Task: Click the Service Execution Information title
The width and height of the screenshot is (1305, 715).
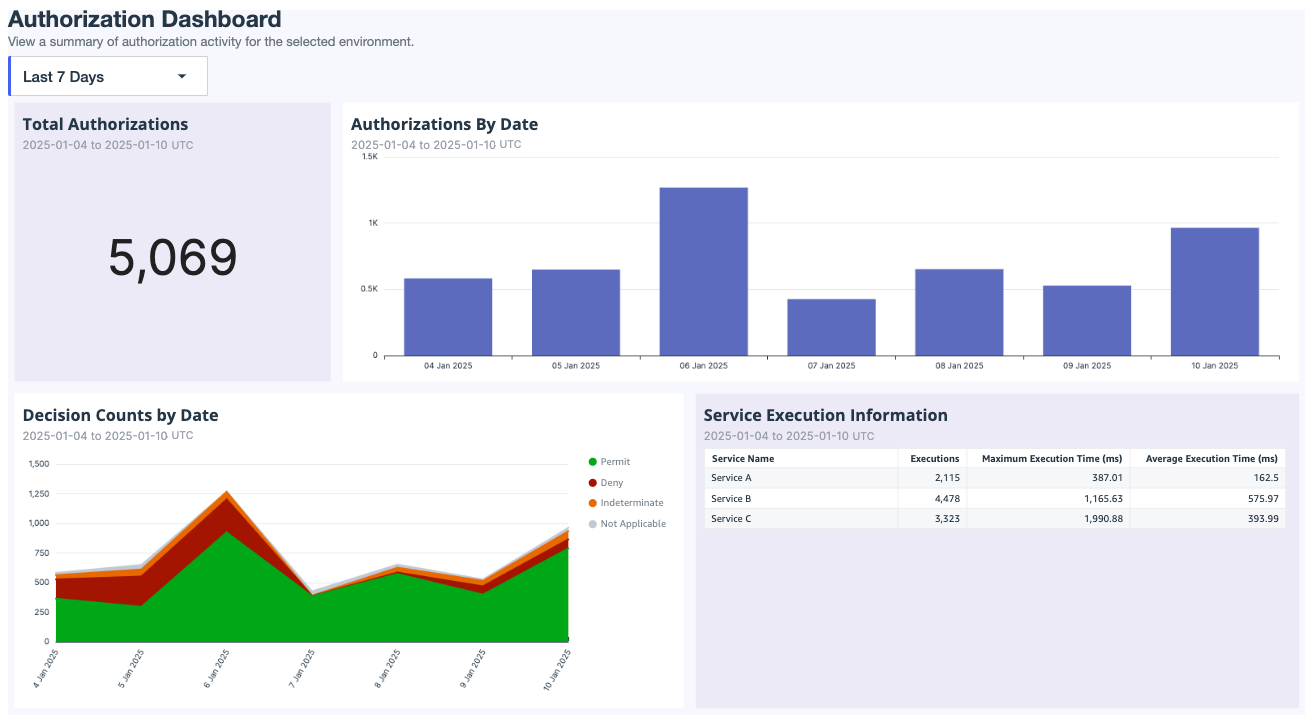Action: point(826,415)
